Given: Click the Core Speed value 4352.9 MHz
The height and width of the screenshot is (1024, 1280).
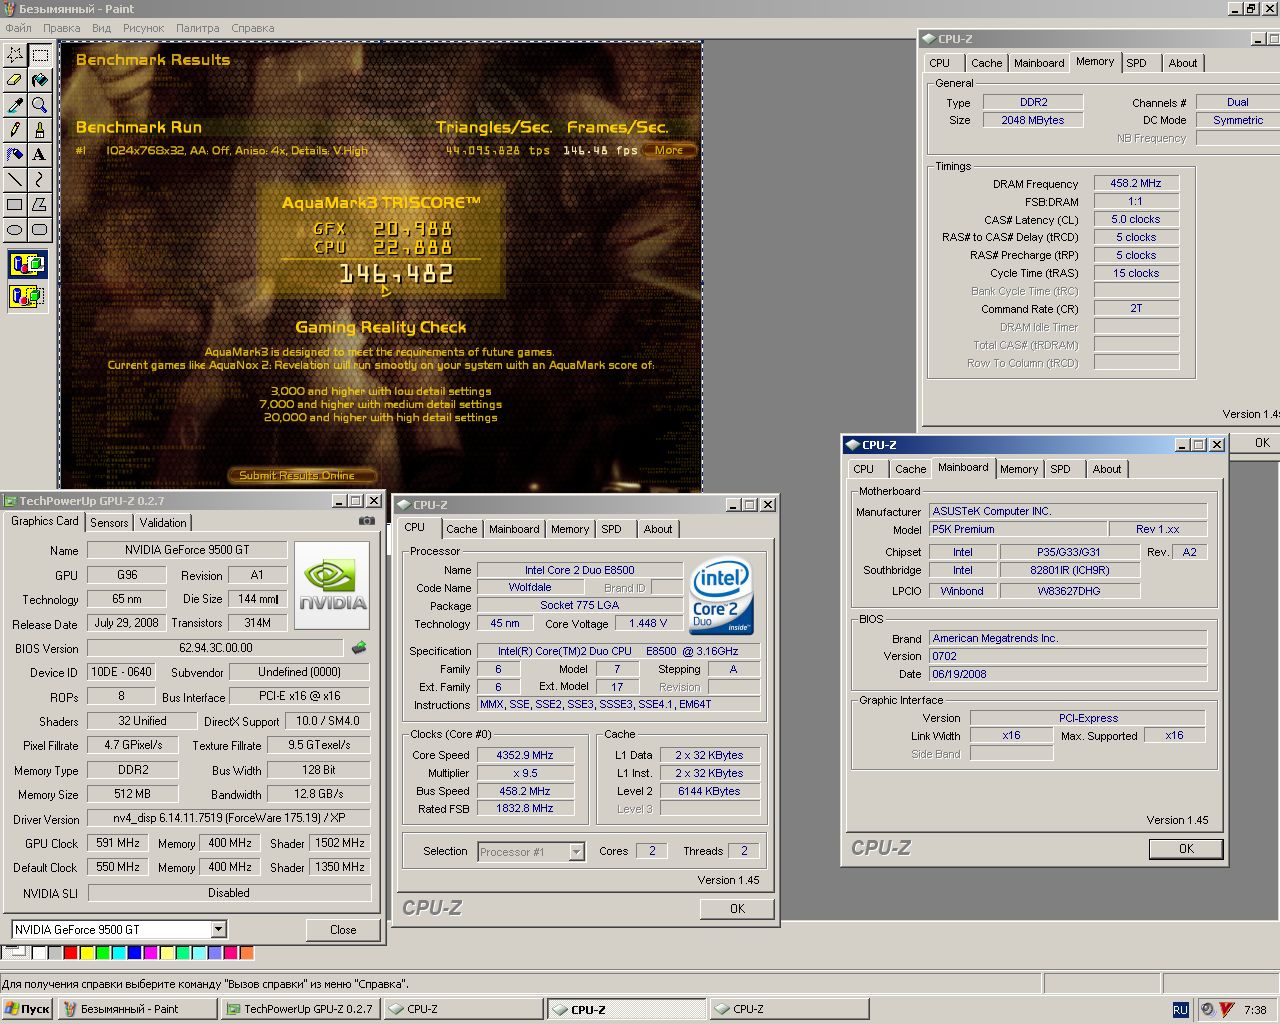Looking at the screenshot, I should click(525, 755).
